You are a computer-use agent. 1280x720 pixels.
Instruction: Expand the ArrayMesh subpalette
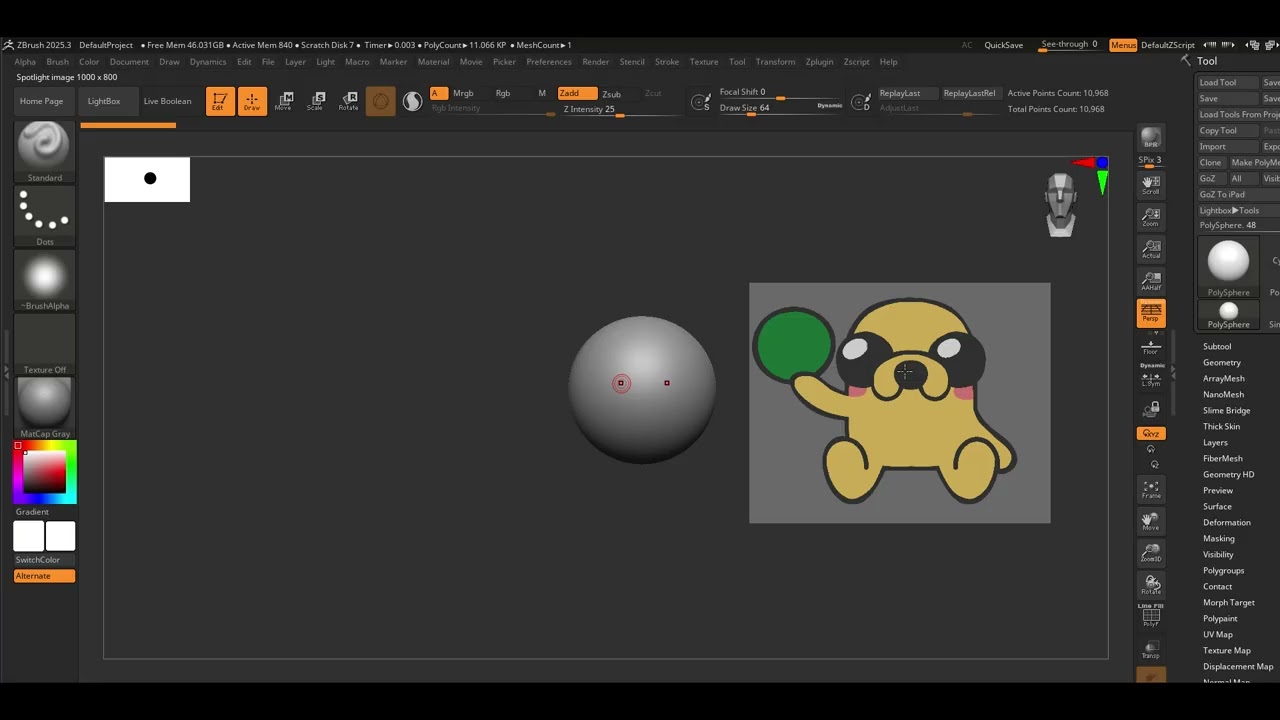coord(1224,378)
